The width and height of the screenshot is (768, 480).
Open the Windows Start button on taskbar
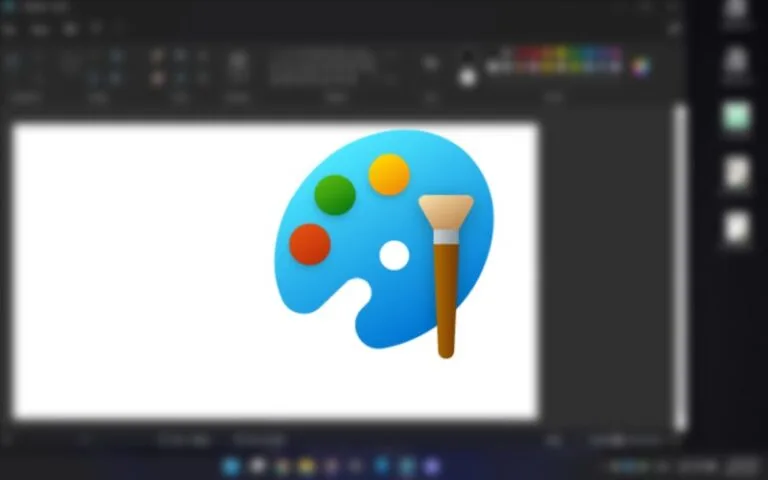tap(231, 466)
